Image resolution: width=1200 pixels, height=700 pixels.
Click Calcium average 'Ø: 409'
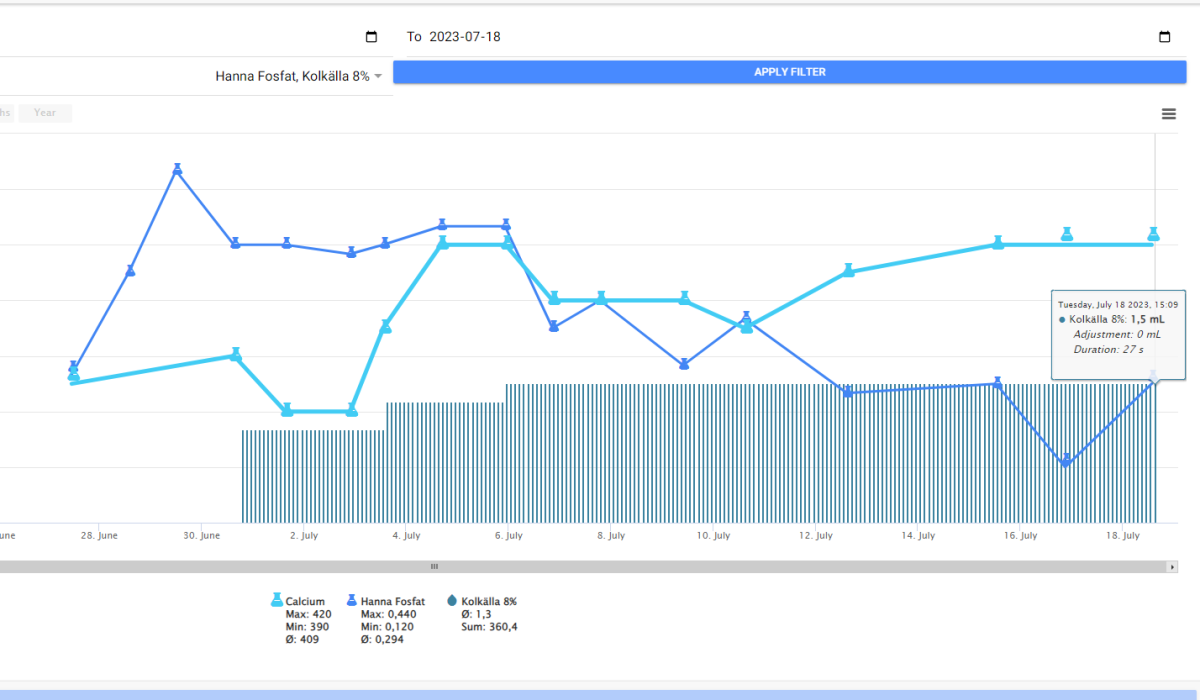pyautogui.click(x=302, y=640)
